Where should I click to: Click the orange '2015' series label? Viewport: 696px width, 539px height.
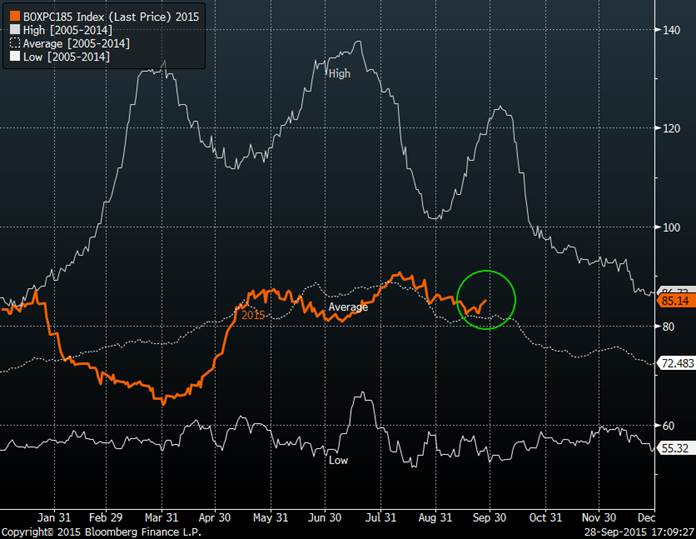pos(253,314)
